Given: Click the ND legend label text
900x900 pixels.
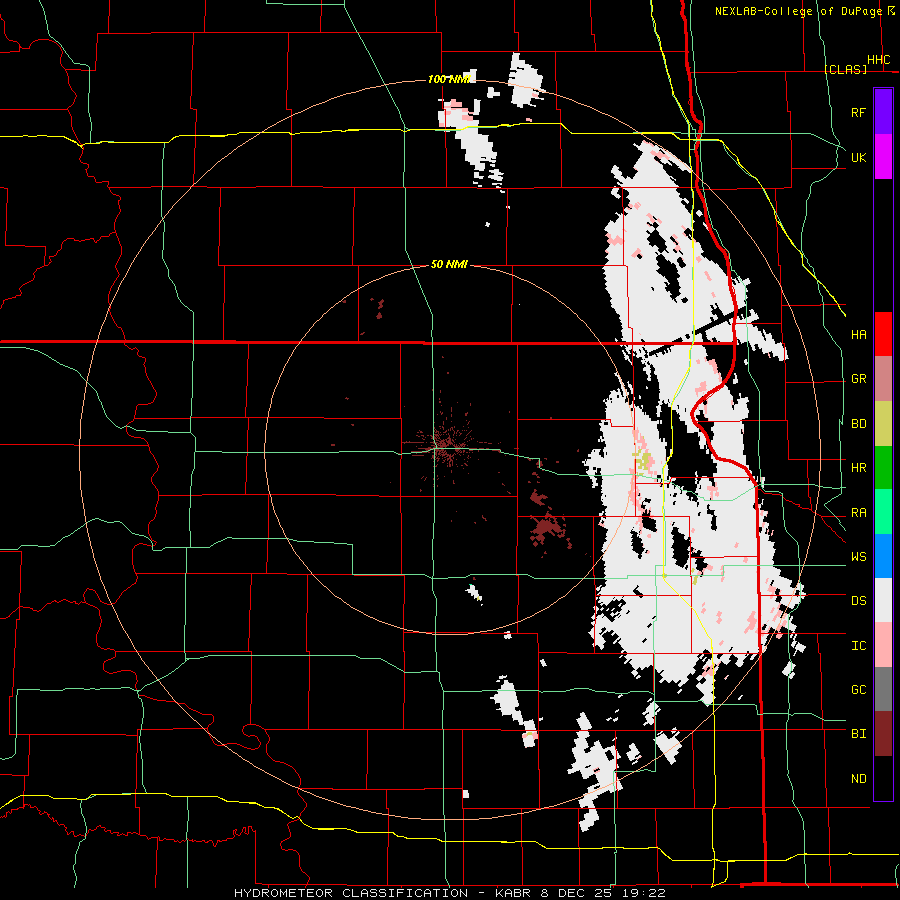Looking at the screenshot, I should [x=858, y=779].
